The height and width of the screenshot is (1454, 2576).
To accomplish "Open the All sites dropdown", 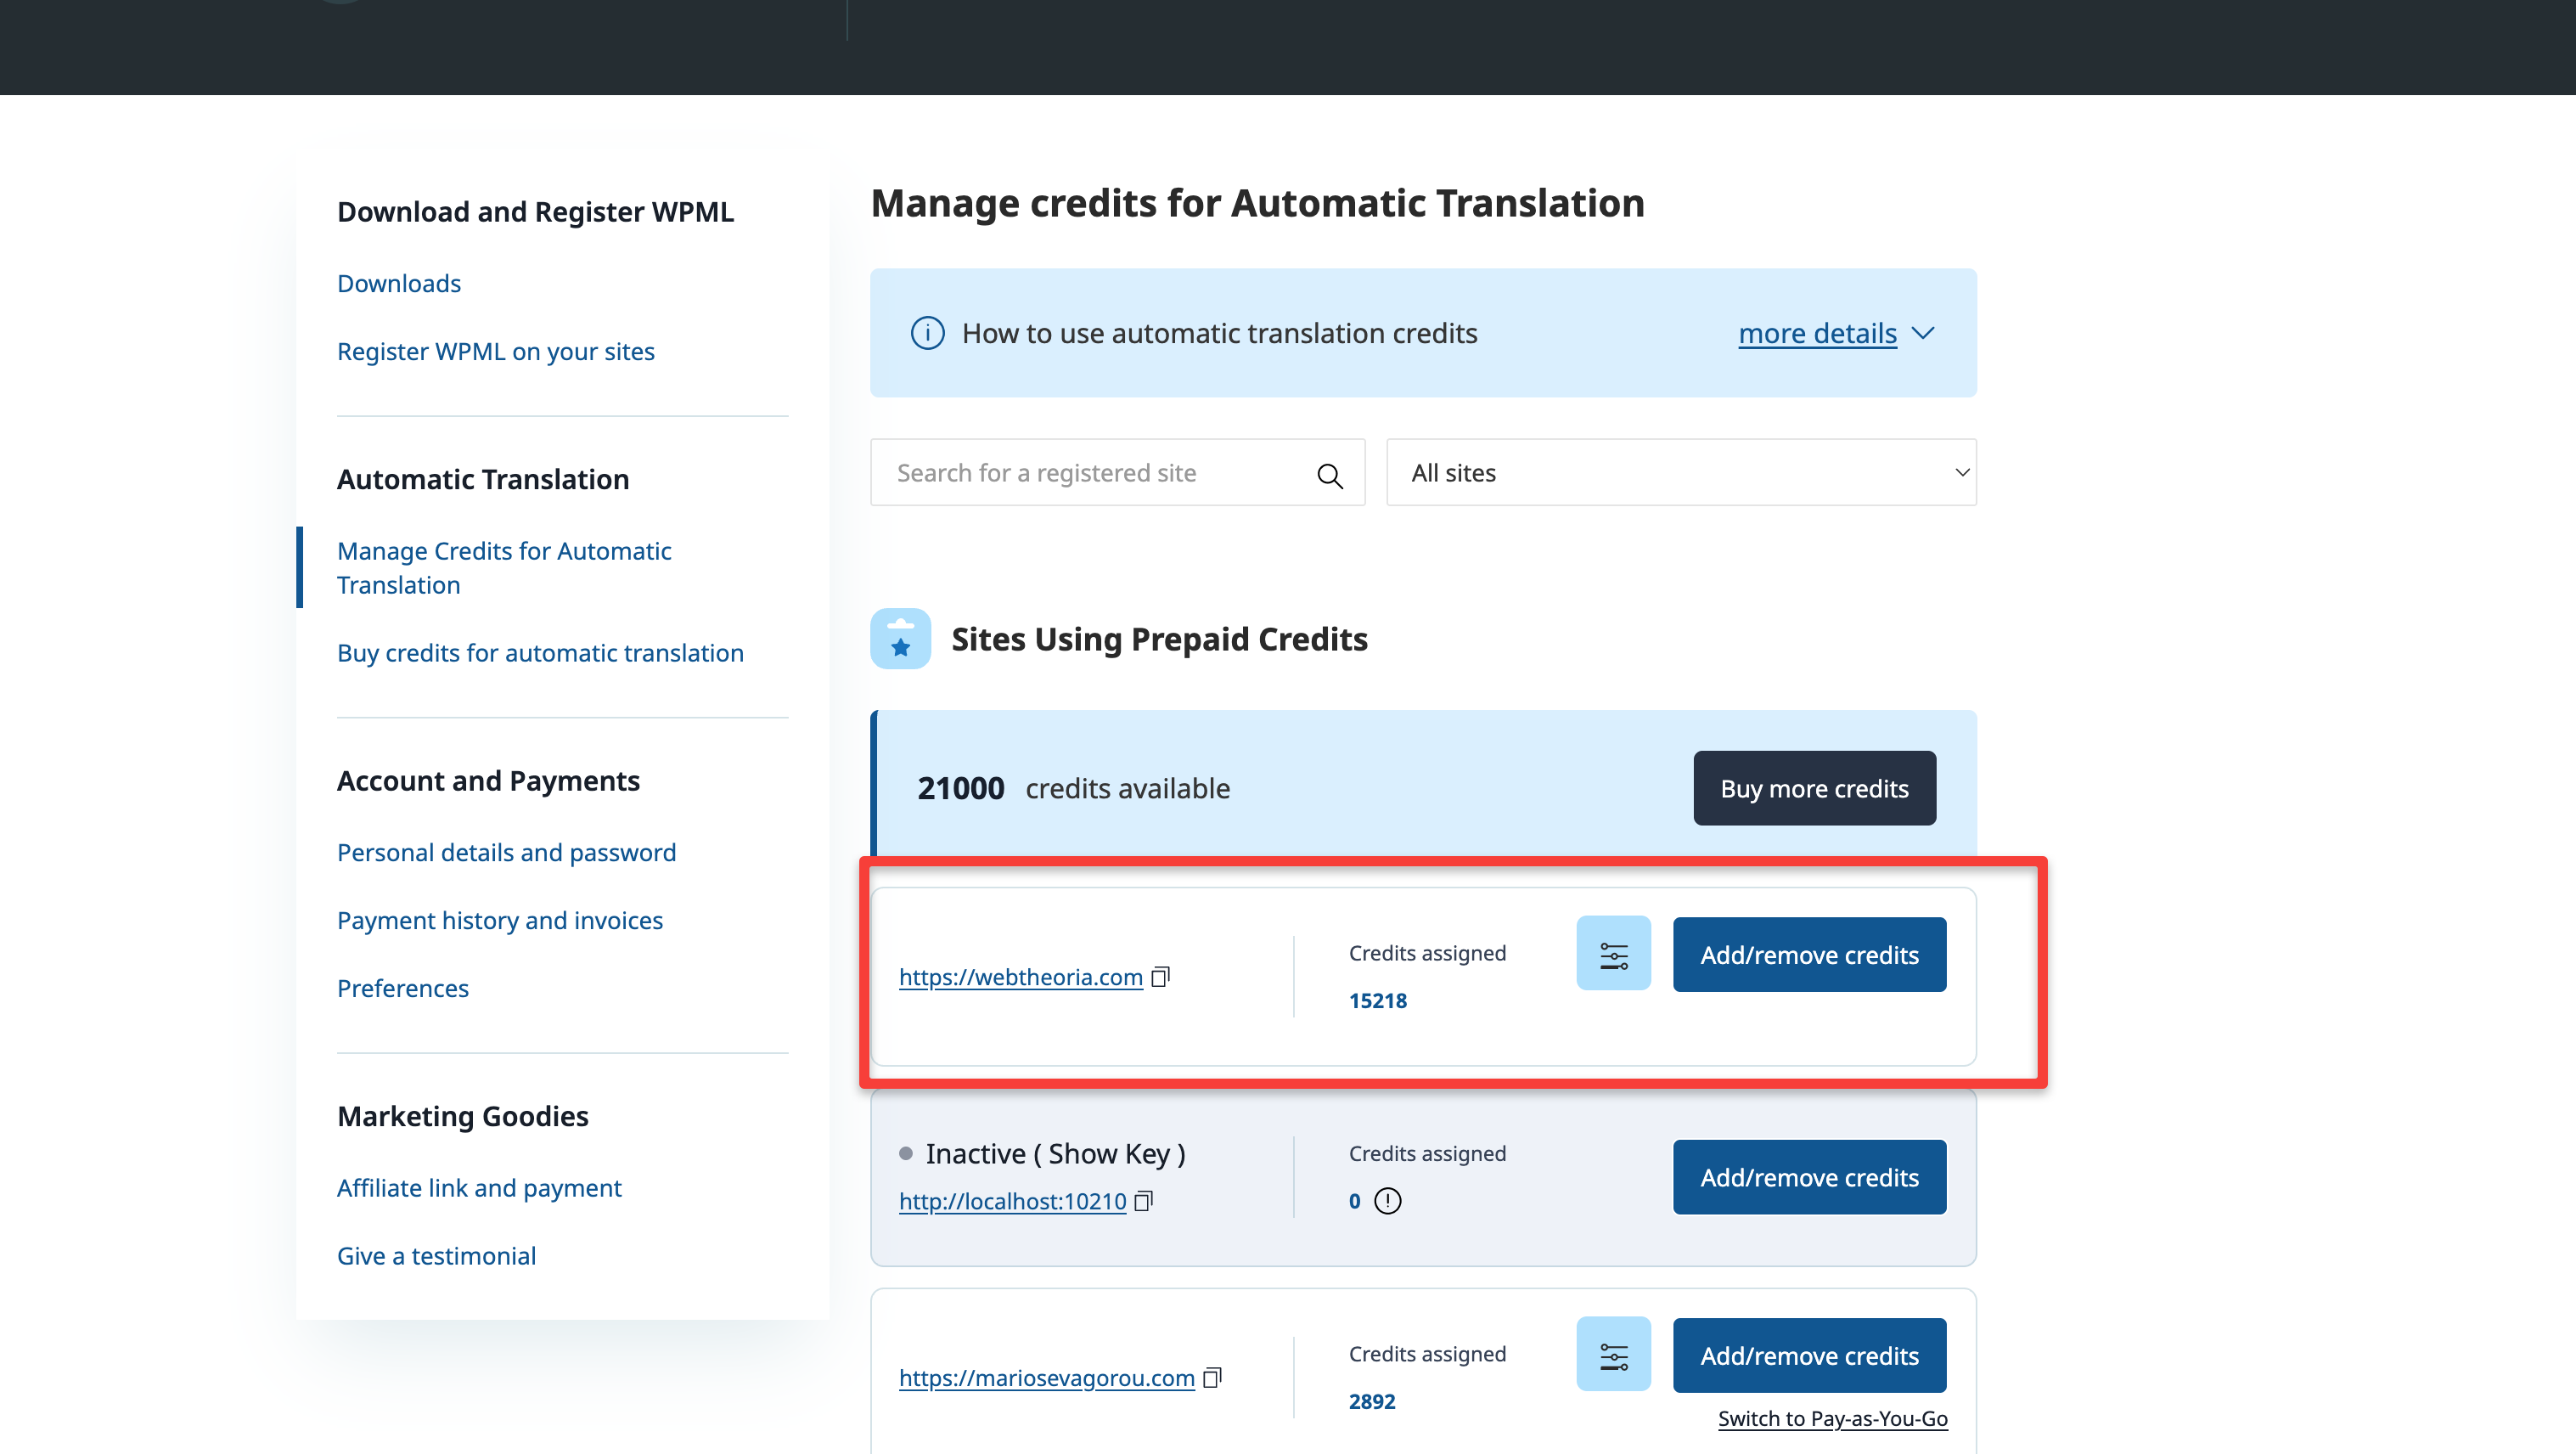I will click(x=1680, y=473).
